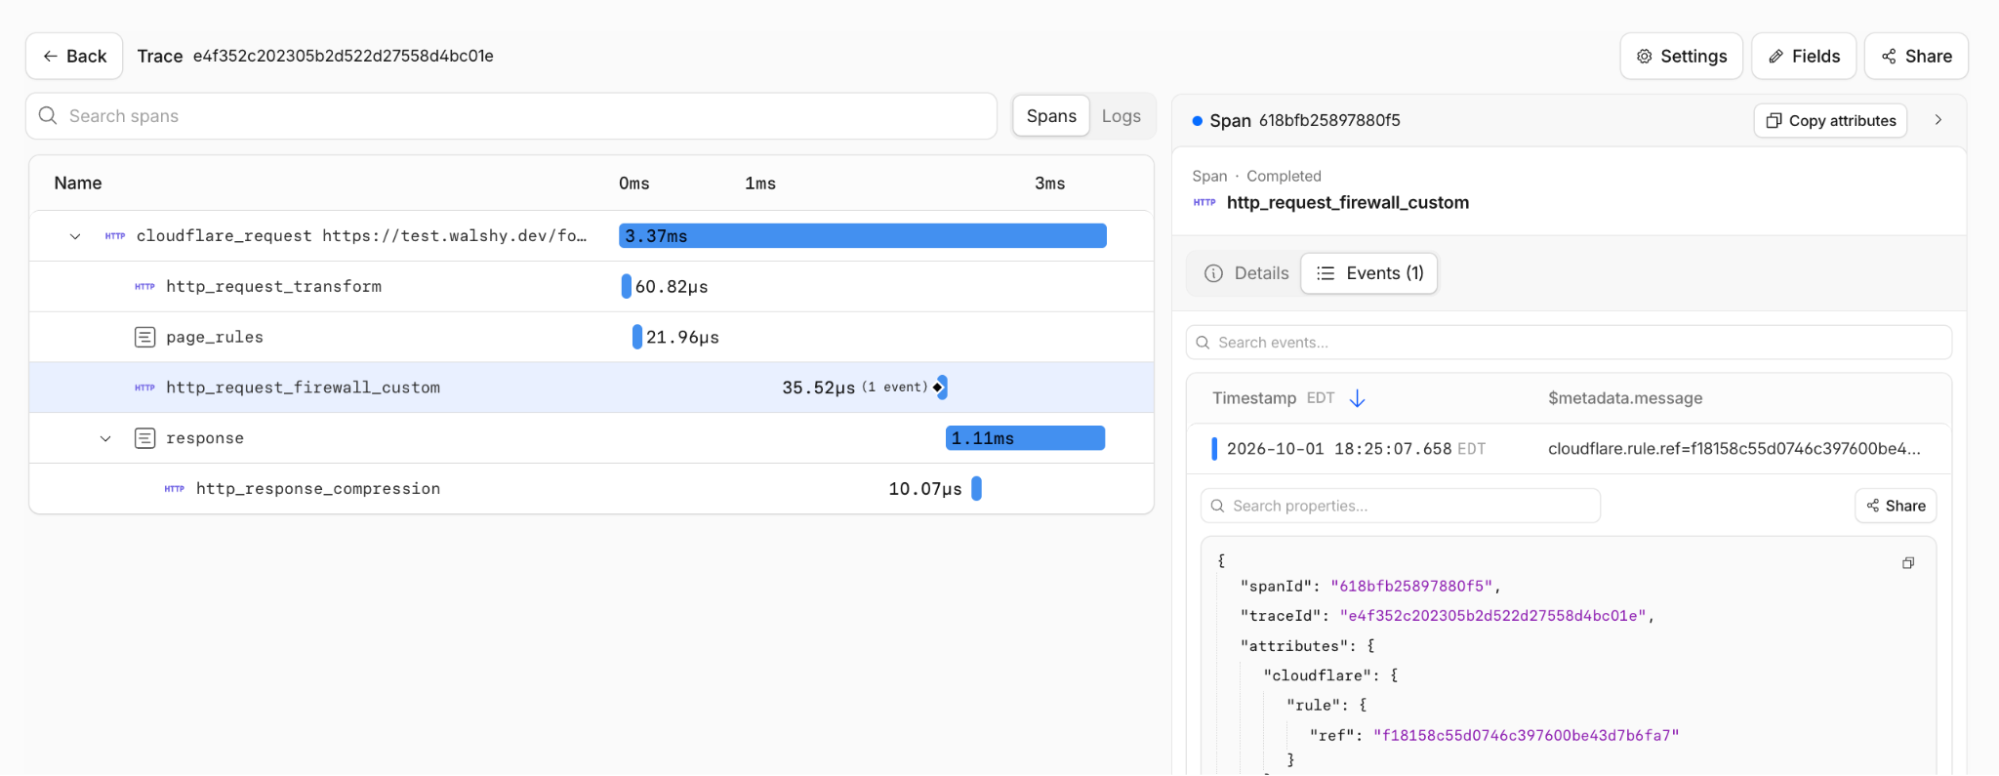Focus the Search events field
The height and width of the screenshot is (776, 1999).
tap(1568, 342)
